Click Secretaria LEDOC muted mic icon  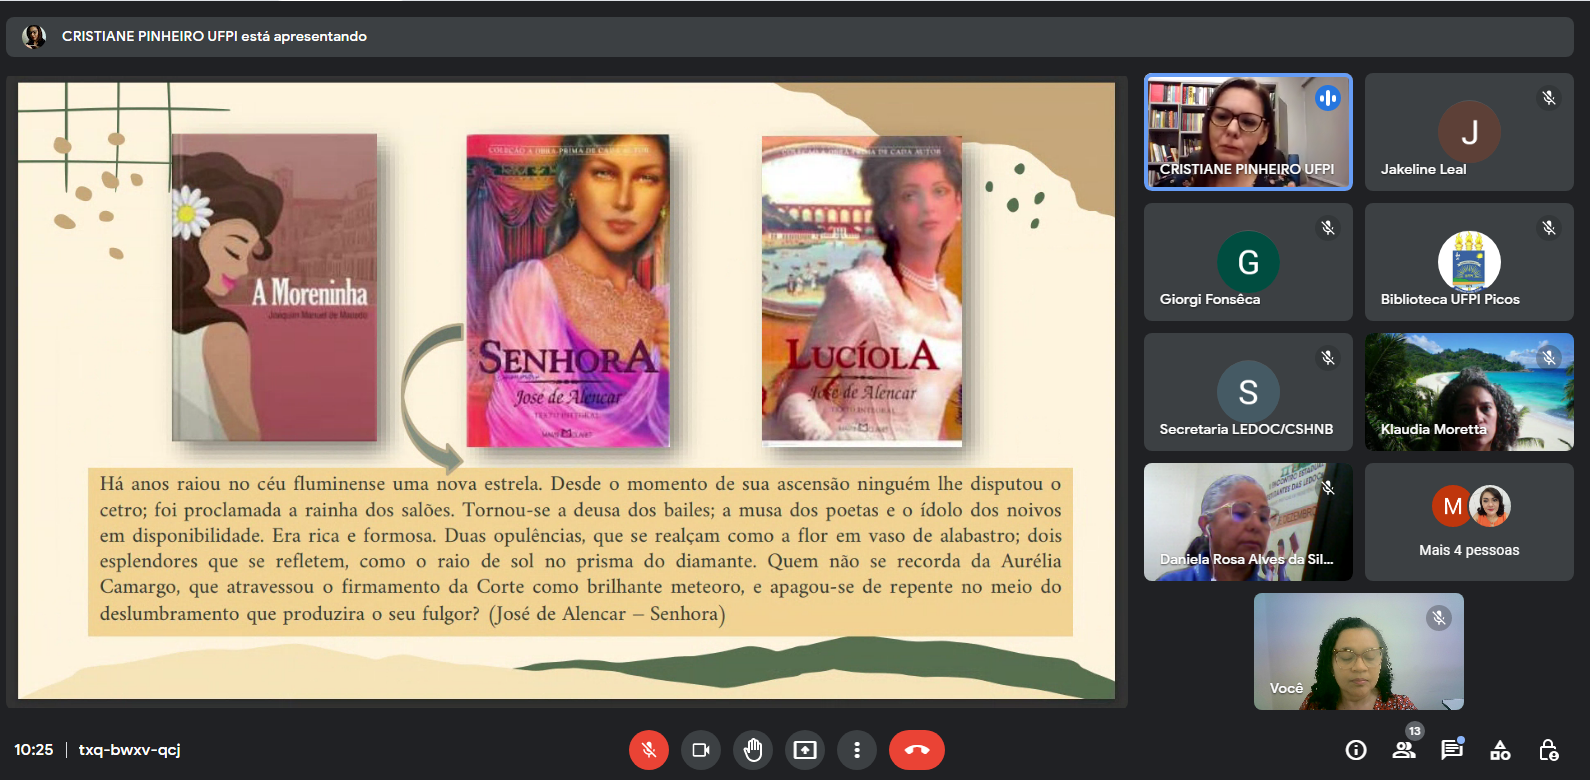coord(1327,358)
